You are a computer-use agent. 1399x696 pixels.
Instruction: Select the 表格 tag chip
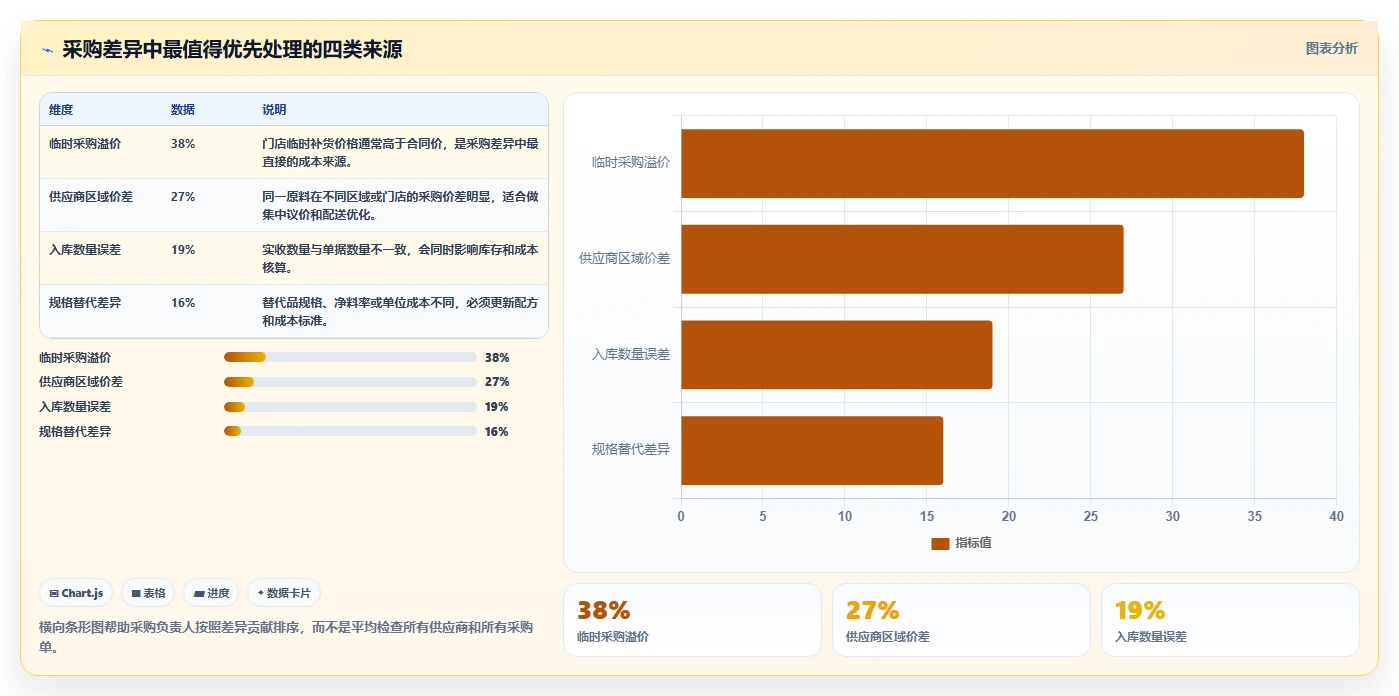(x=148, y=593)
